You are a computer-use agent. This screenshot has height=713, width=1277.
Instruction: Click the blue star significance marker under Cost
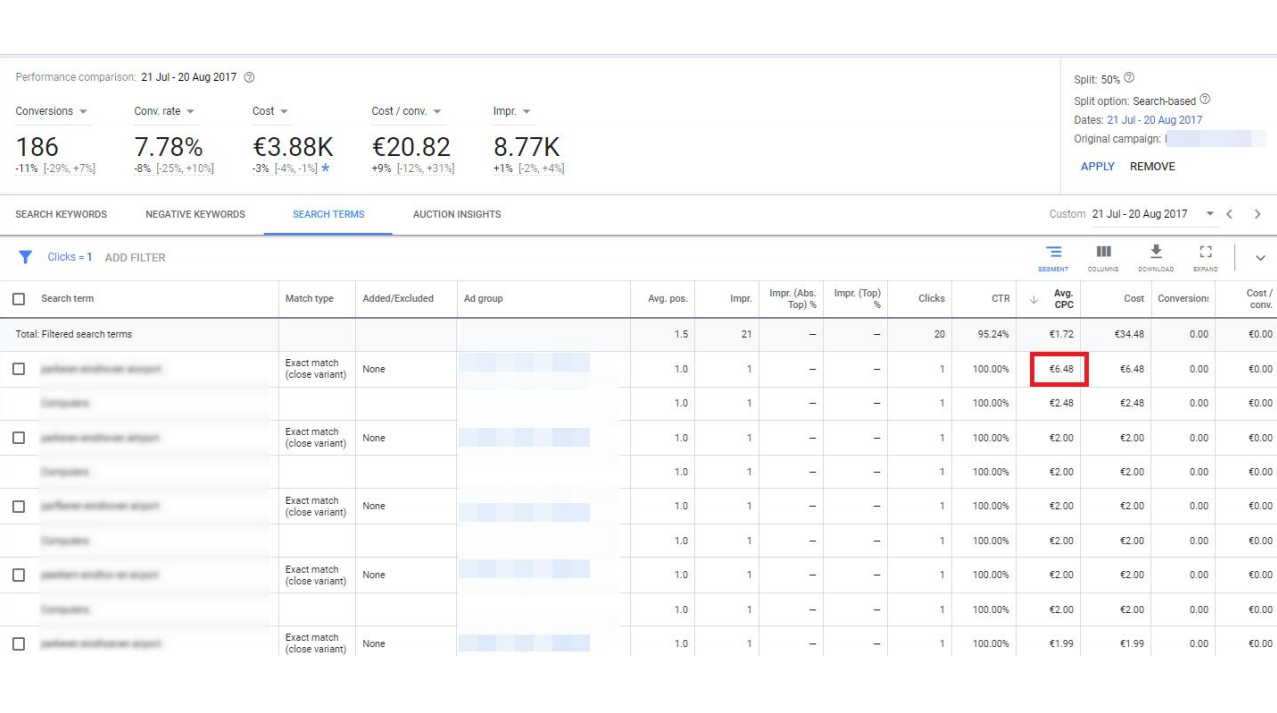click(325, 168)
